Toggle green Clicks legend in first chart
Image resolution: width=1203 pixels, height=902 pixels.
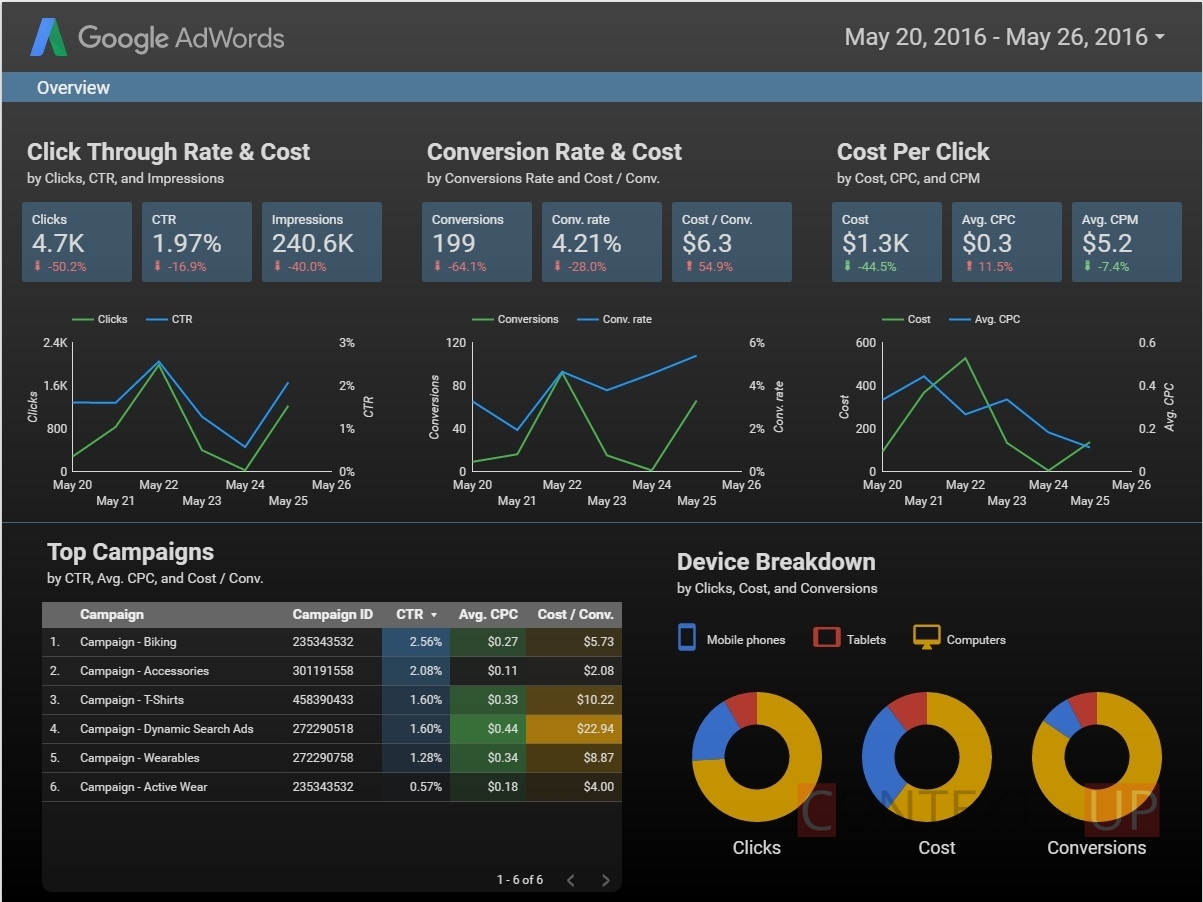tap(100, 319)
